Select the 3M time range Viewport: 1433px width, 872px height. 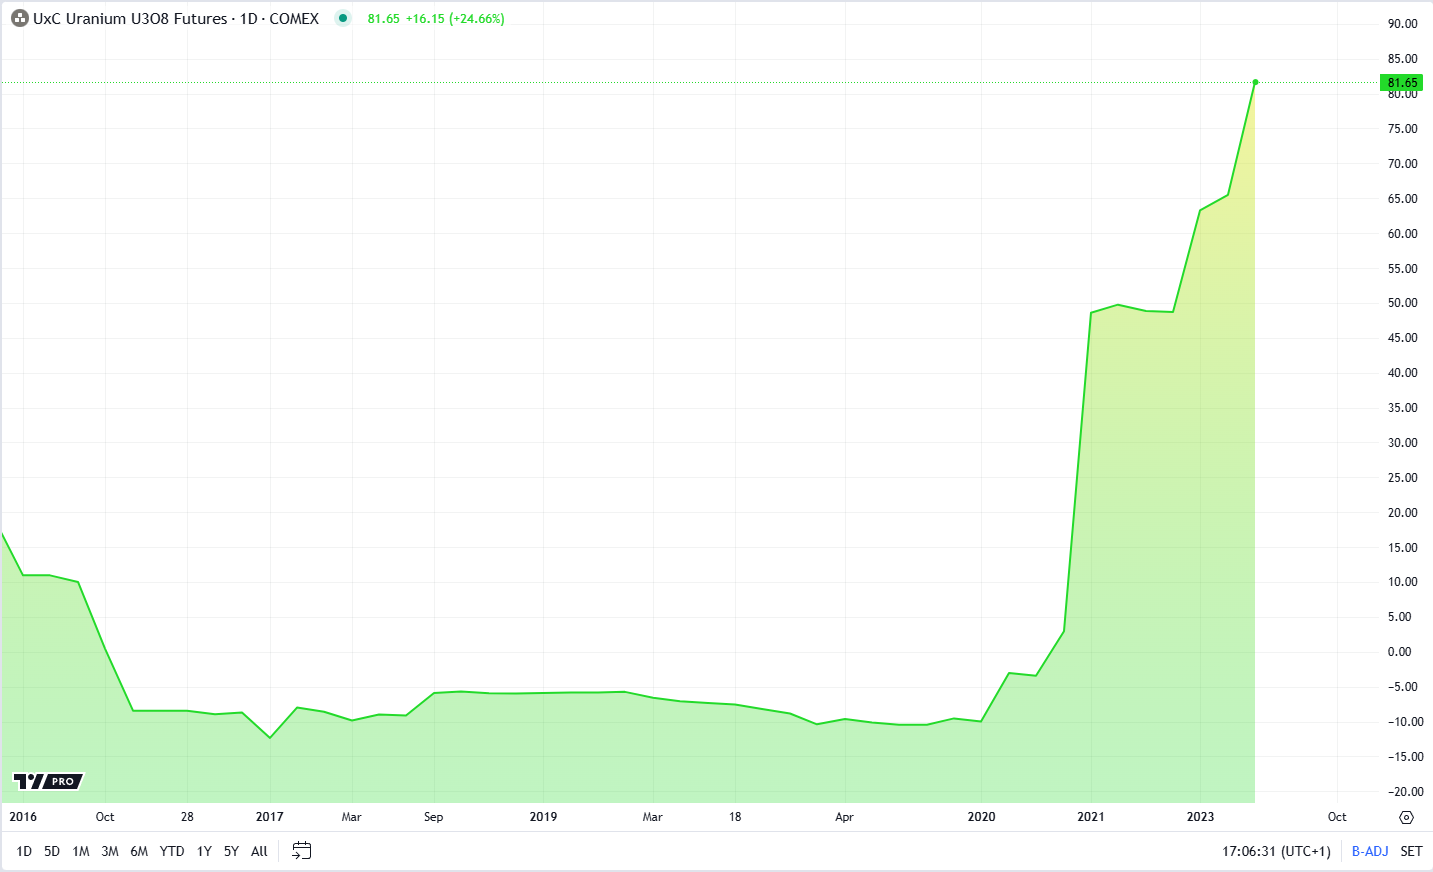coord(110,851)
